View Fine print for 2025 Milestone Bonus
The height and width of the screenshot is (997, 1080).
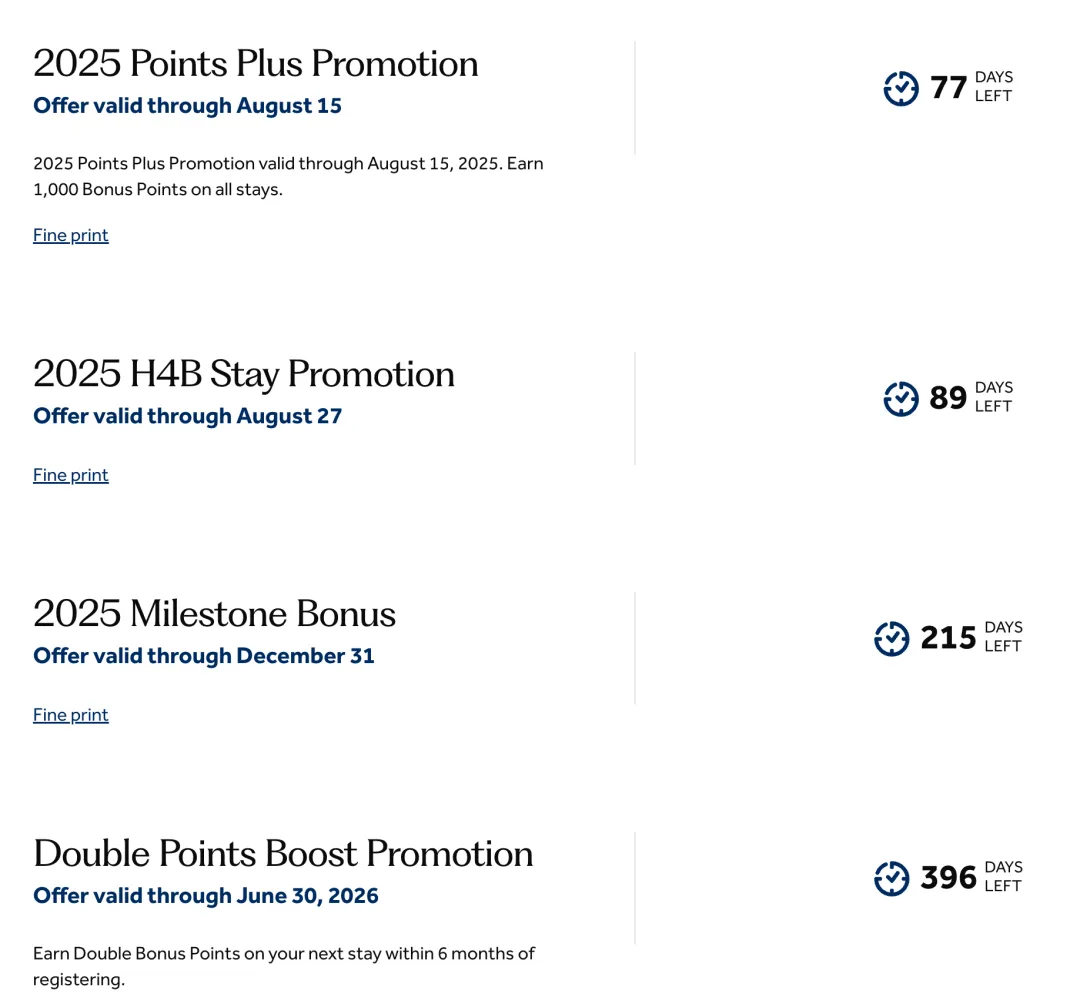pyautogui.click(x=71, y=715)
